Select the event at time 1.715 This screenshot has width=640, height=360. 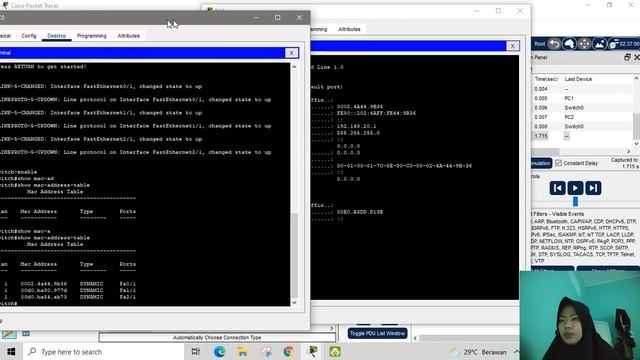click(582, 136)
